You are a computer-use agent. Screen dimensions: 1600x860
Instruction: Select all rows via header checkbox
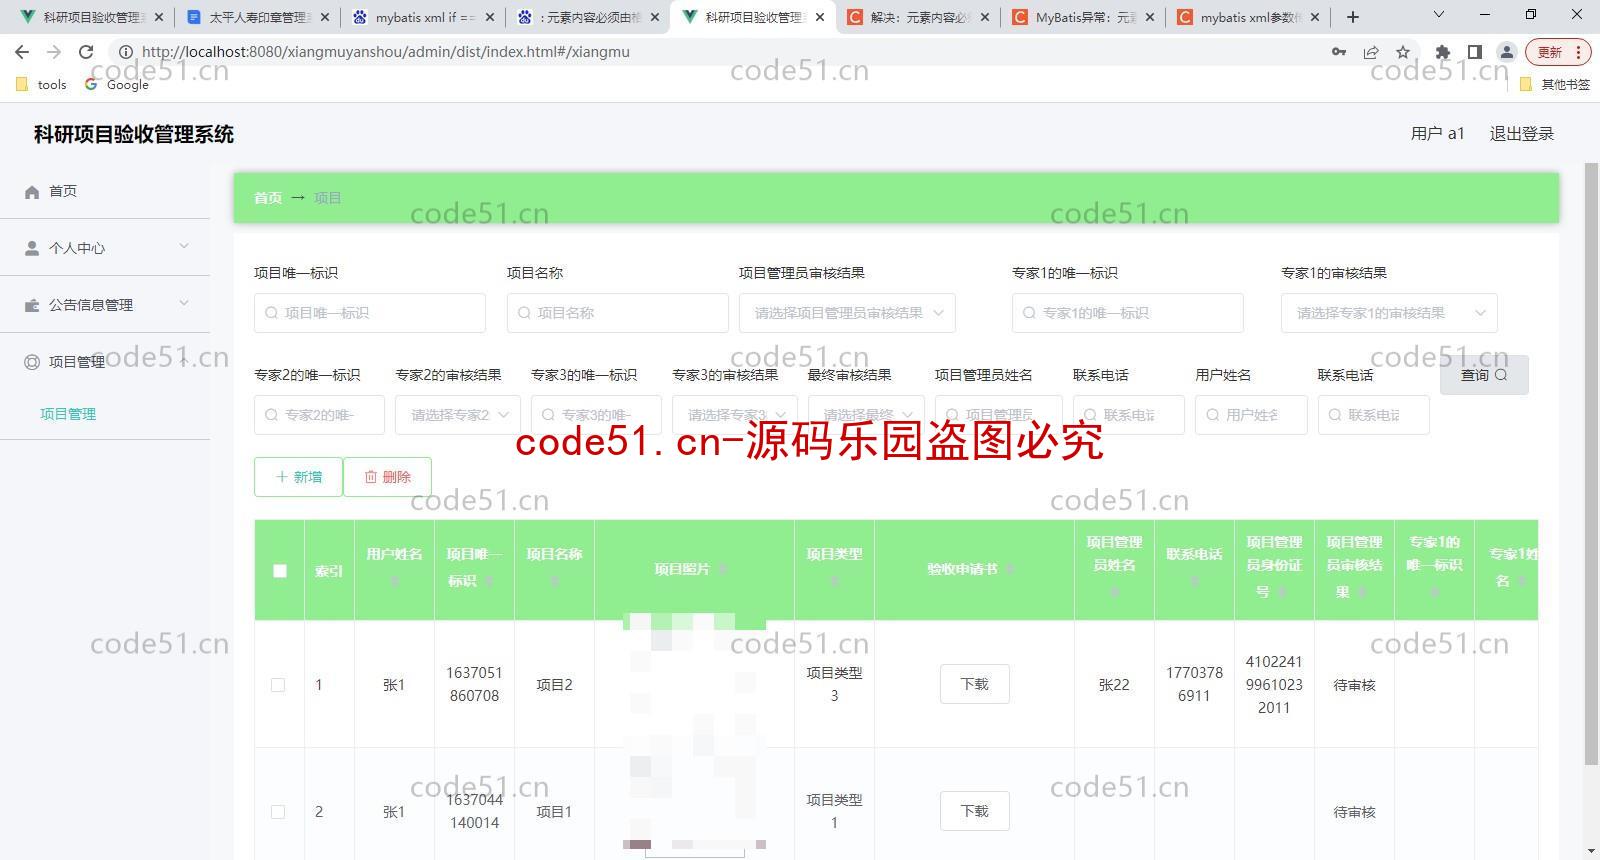click(x=280, y=571)
